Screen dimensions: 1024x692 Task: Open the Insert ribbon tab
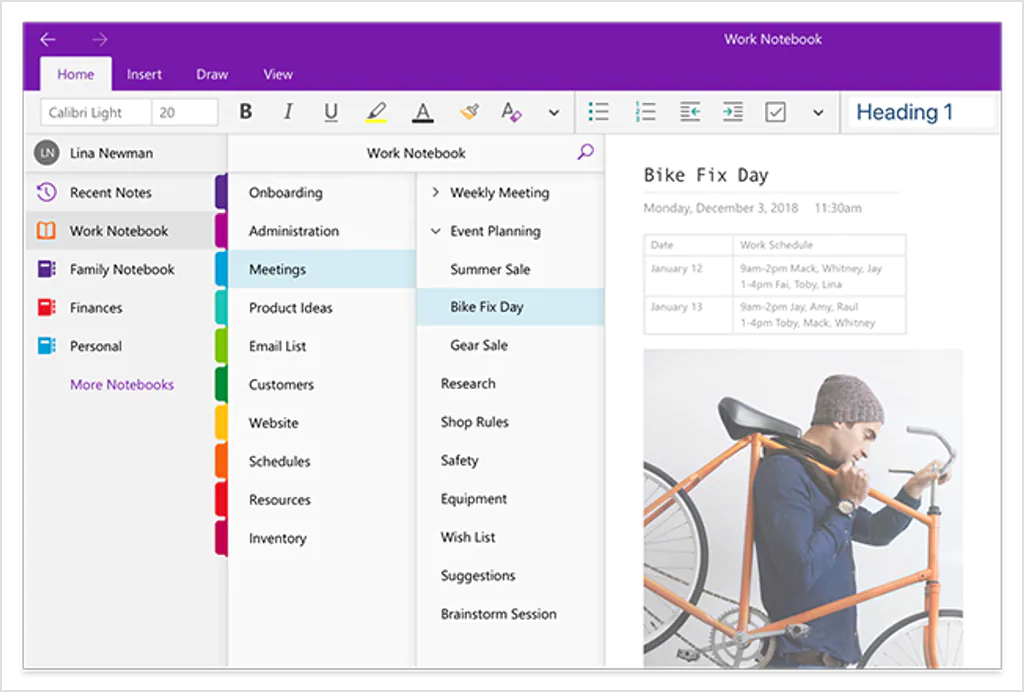[x=144, y=73]
